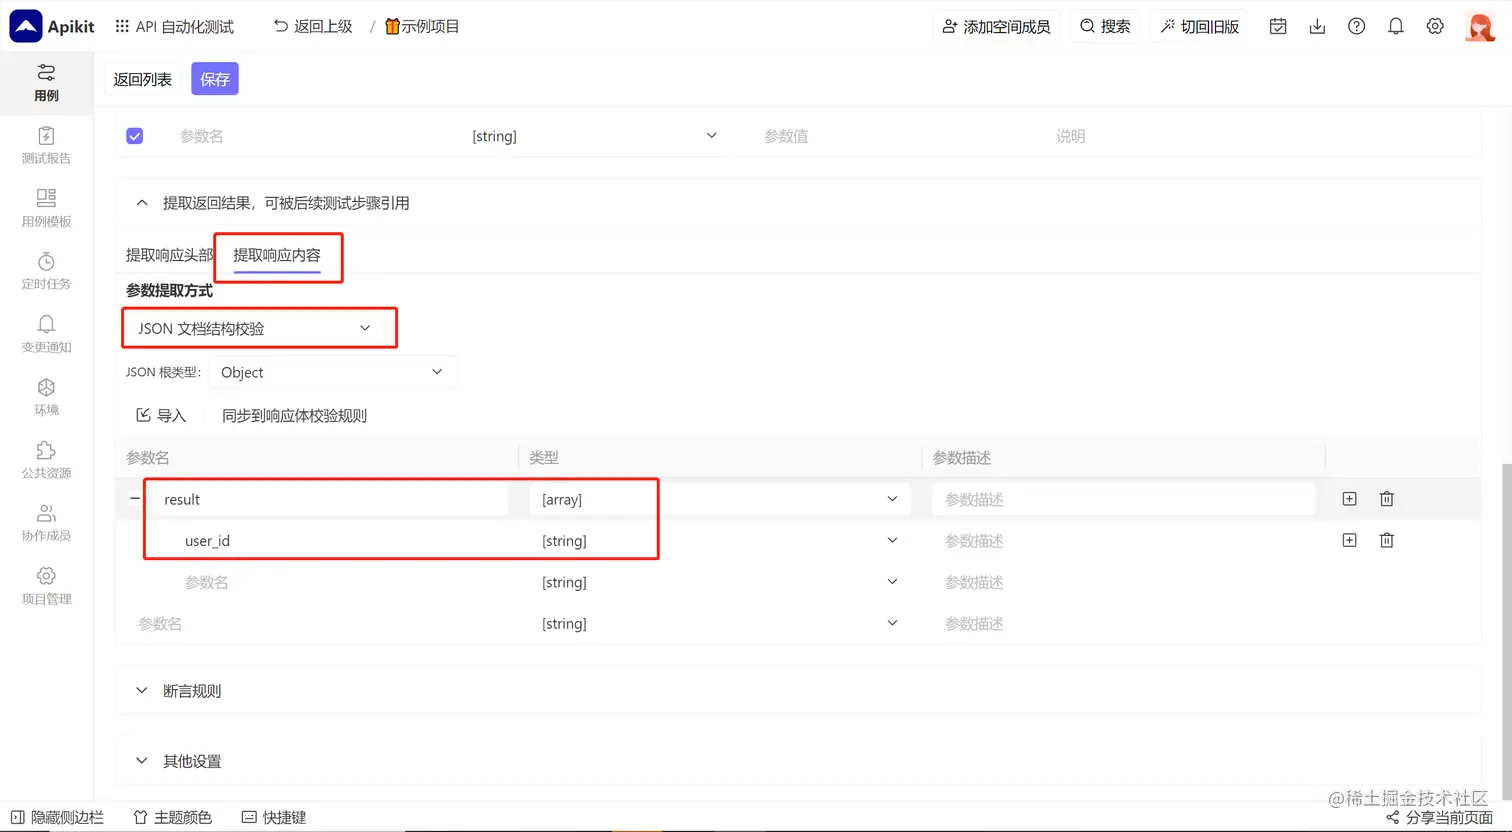Open the JSON 根类型 Object dropdown
Screen dimensions: 1512x832
coord(332,372)
